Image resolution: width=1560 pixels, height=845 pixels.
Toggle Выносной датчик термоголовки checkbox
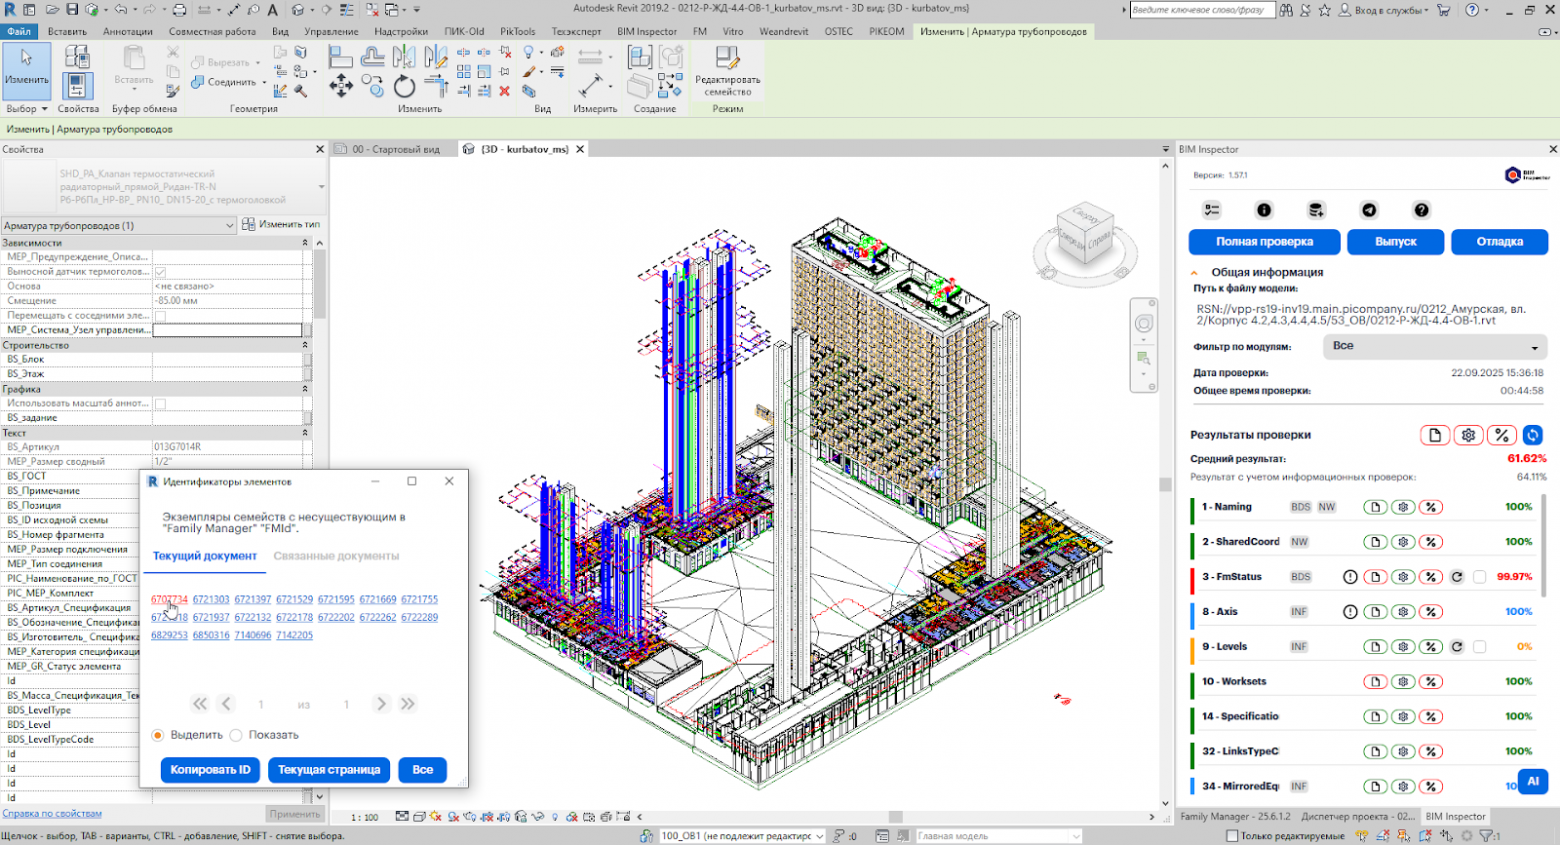pos(160,272)
